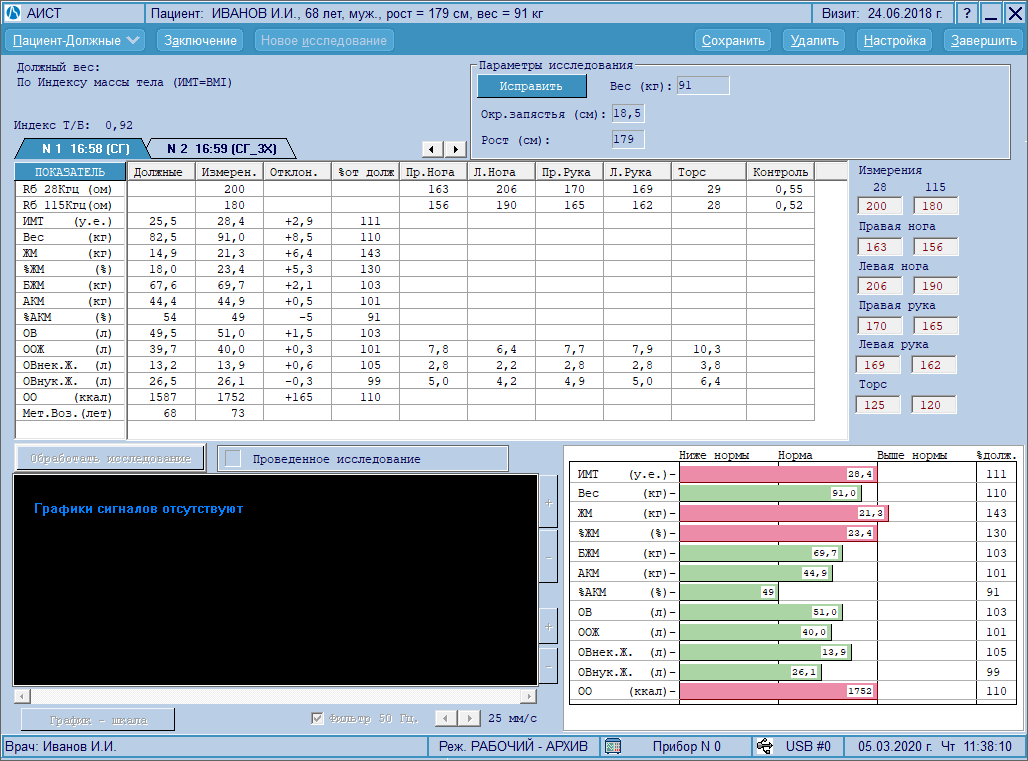Toggle the Проведенное исследование checkbox
1028x761 pixels.
(x=233, y=459)
